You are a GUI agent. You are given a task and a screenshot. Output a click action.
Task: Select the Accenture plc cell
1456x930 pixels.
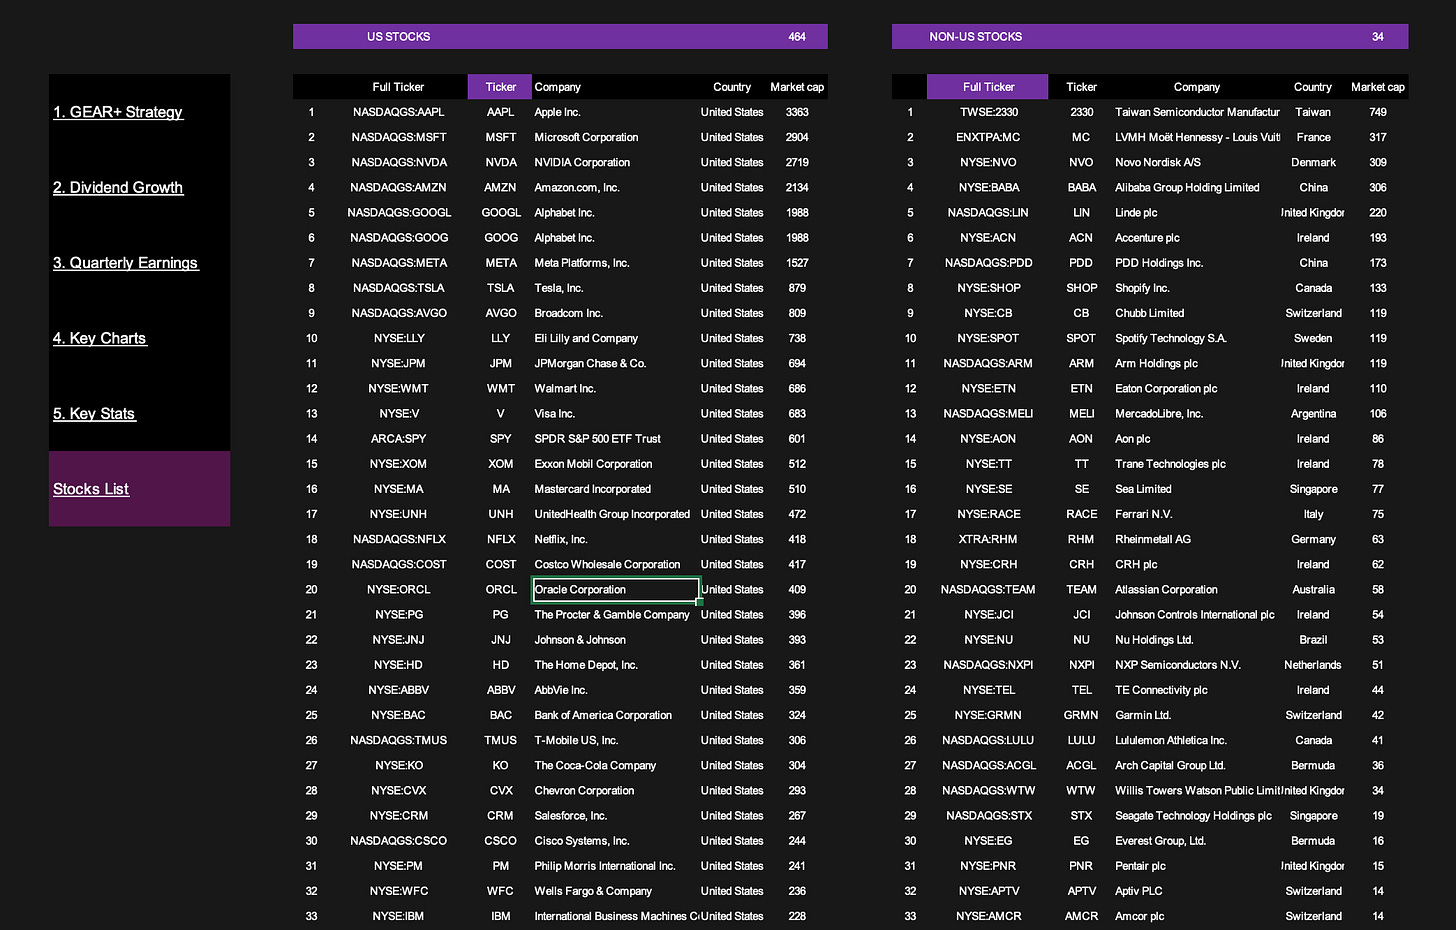tap(1147, 238)
